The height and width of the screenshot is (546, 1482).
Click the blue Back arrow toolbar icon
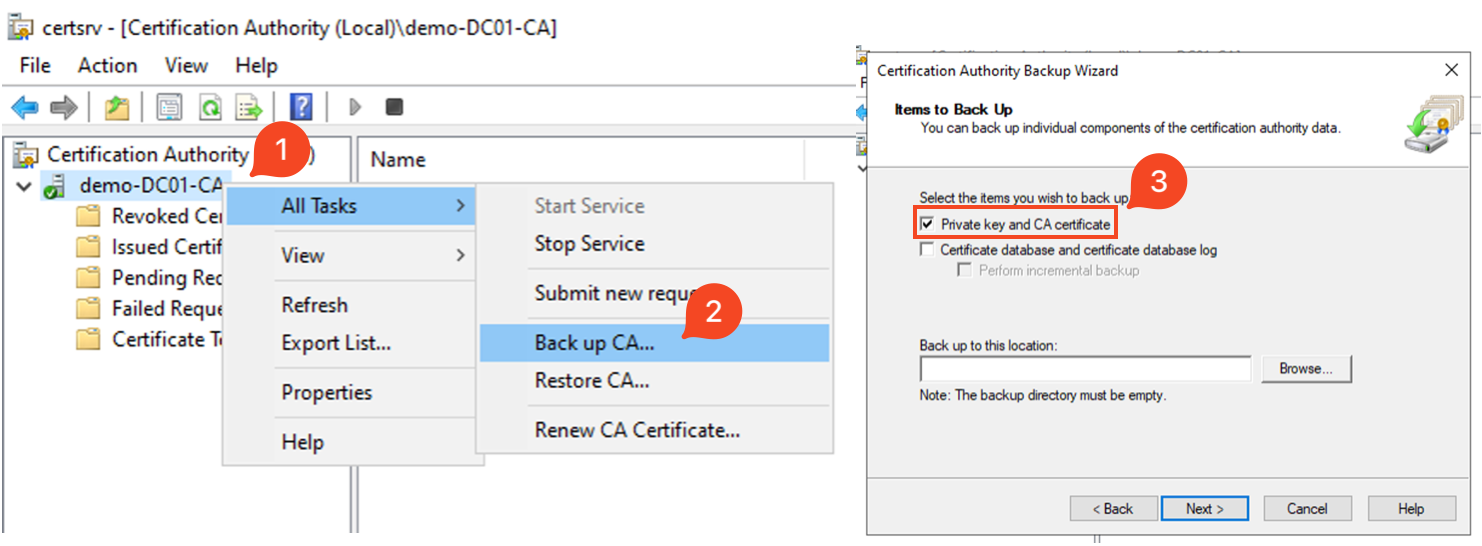[24, 107]
